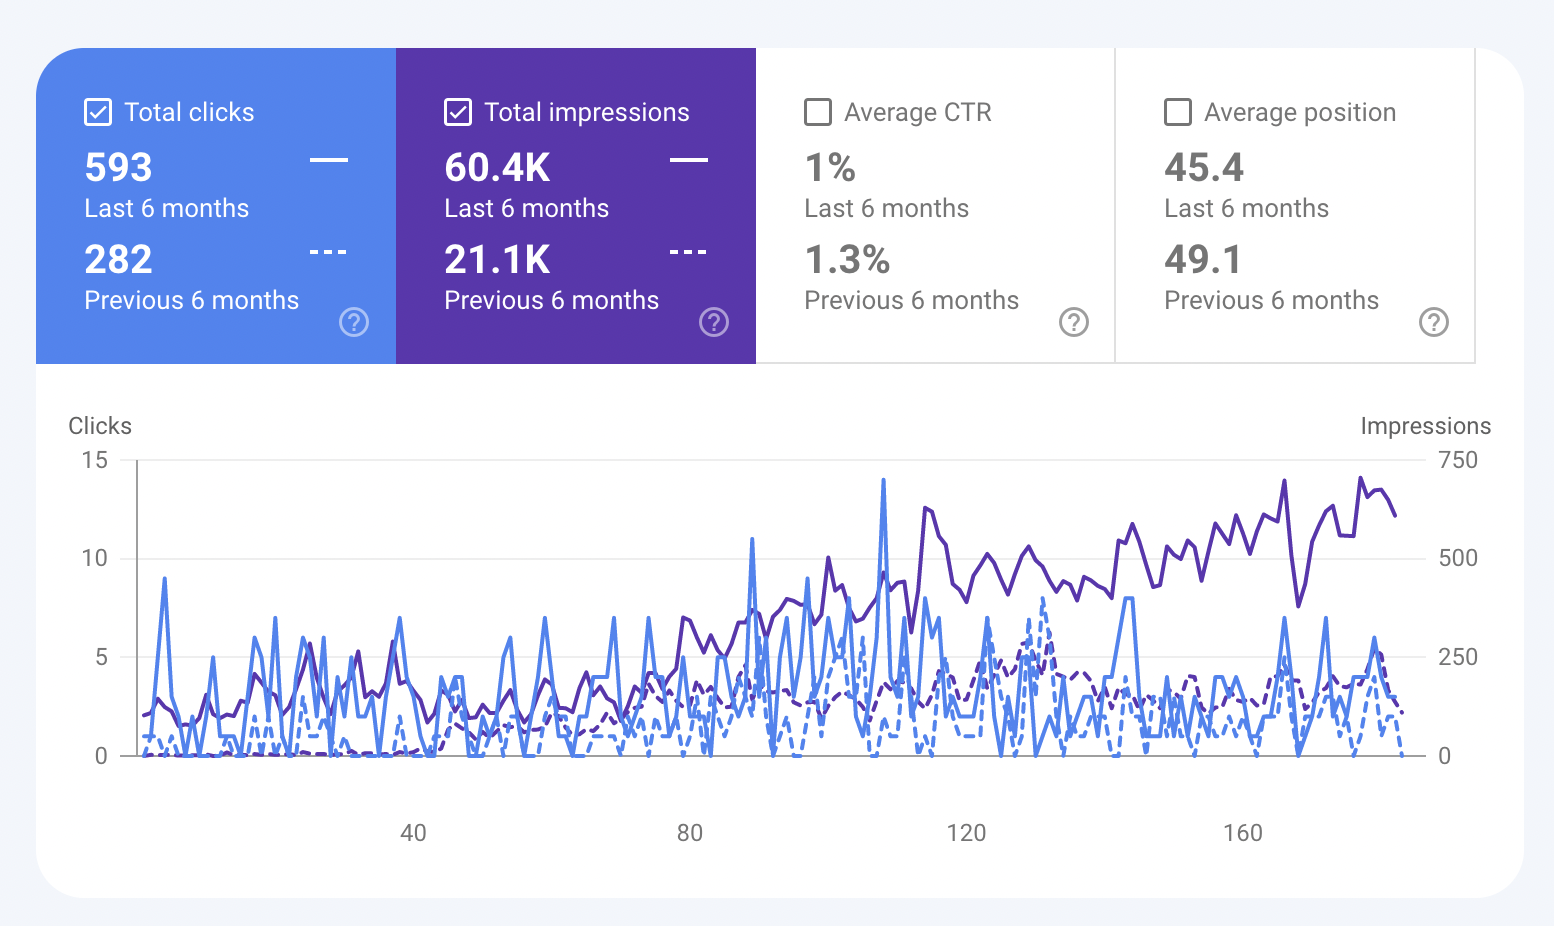This screenshot has height=926, width=1554.
Task: Uncheck the Total impressions checkbox
Action: coord(458,112)
